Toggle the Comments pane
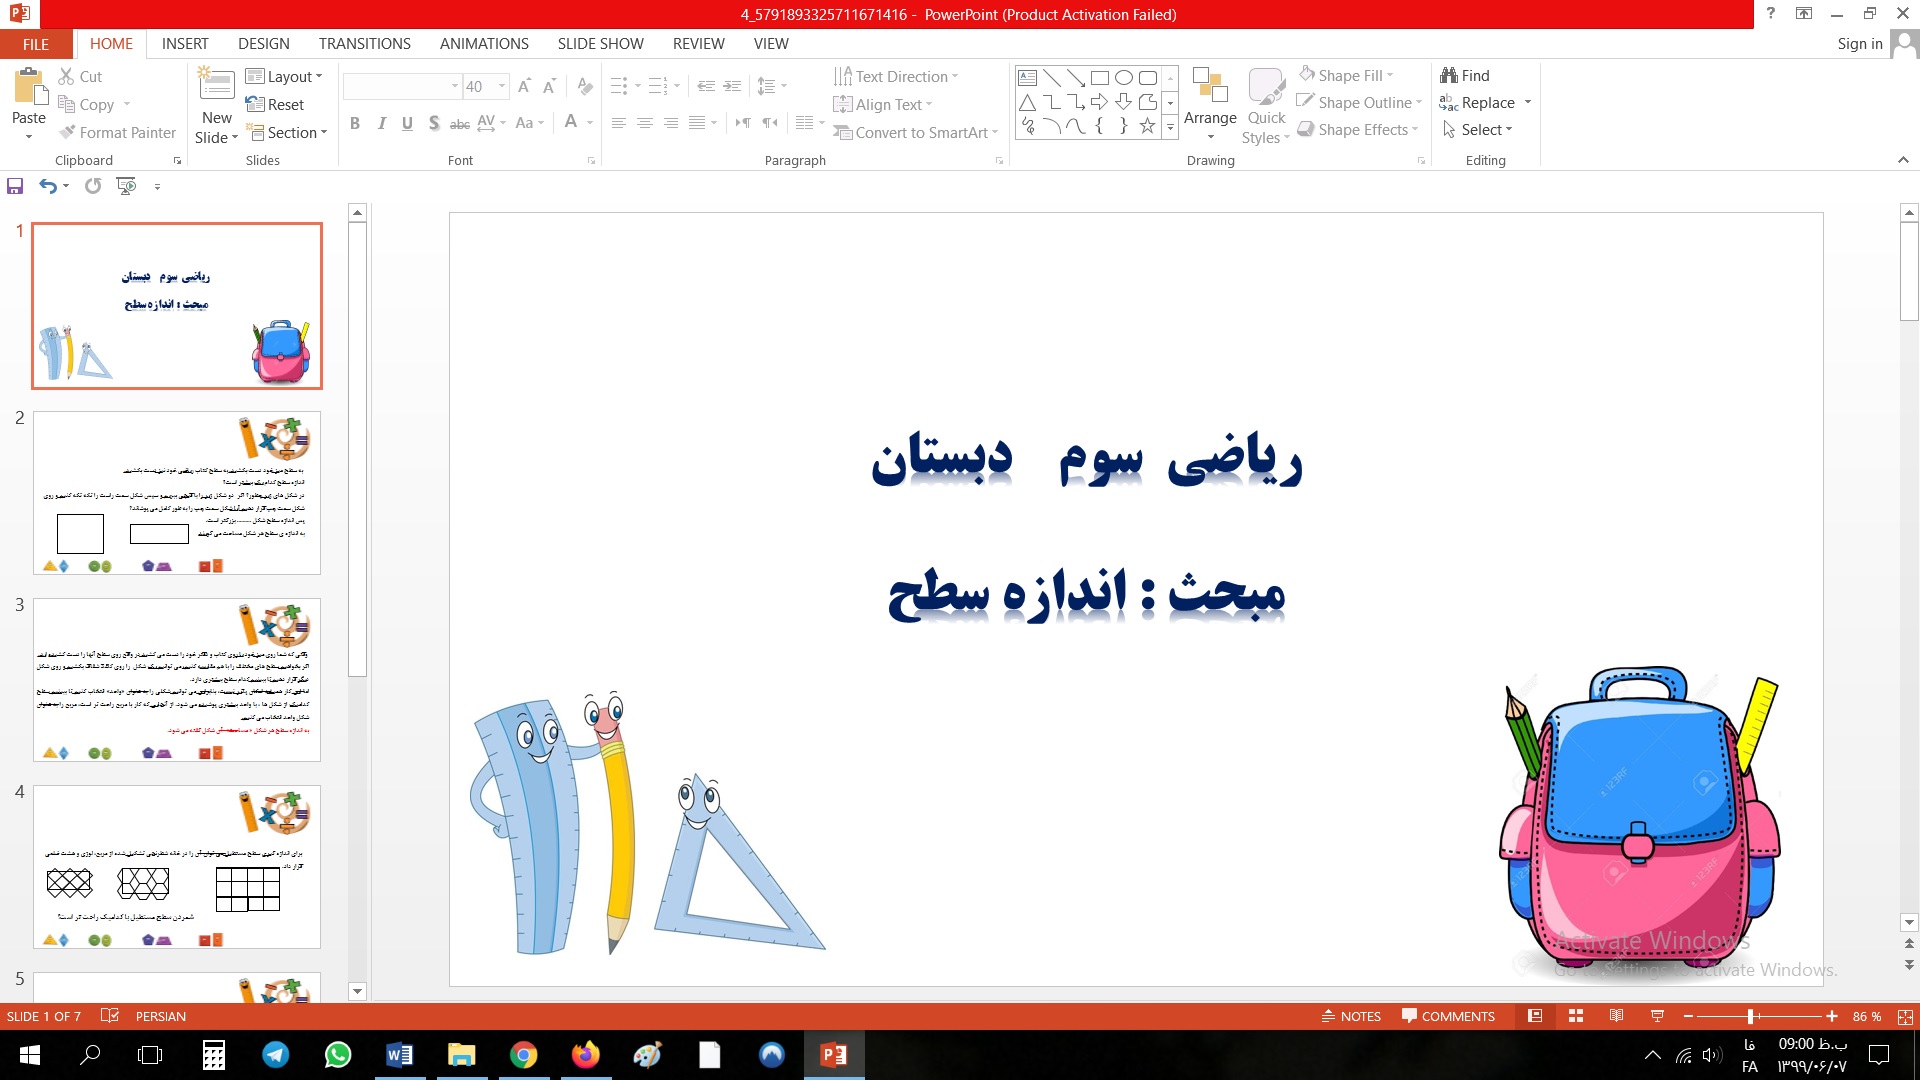The image size is (1920, 1080). coord(1448,1016)
